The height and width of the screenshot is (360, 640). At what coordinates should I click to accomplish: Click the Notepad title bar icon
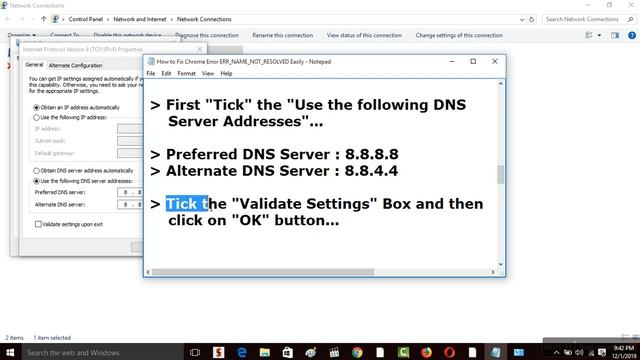point(151,62)
